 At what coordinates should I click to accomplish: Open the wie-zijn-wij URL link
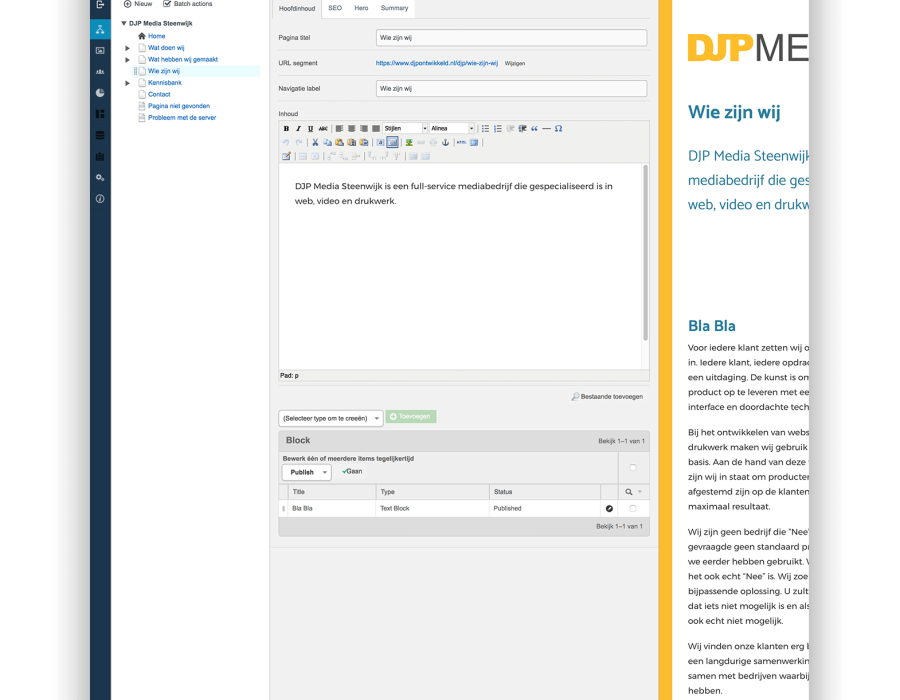click(x=437, y=63)
